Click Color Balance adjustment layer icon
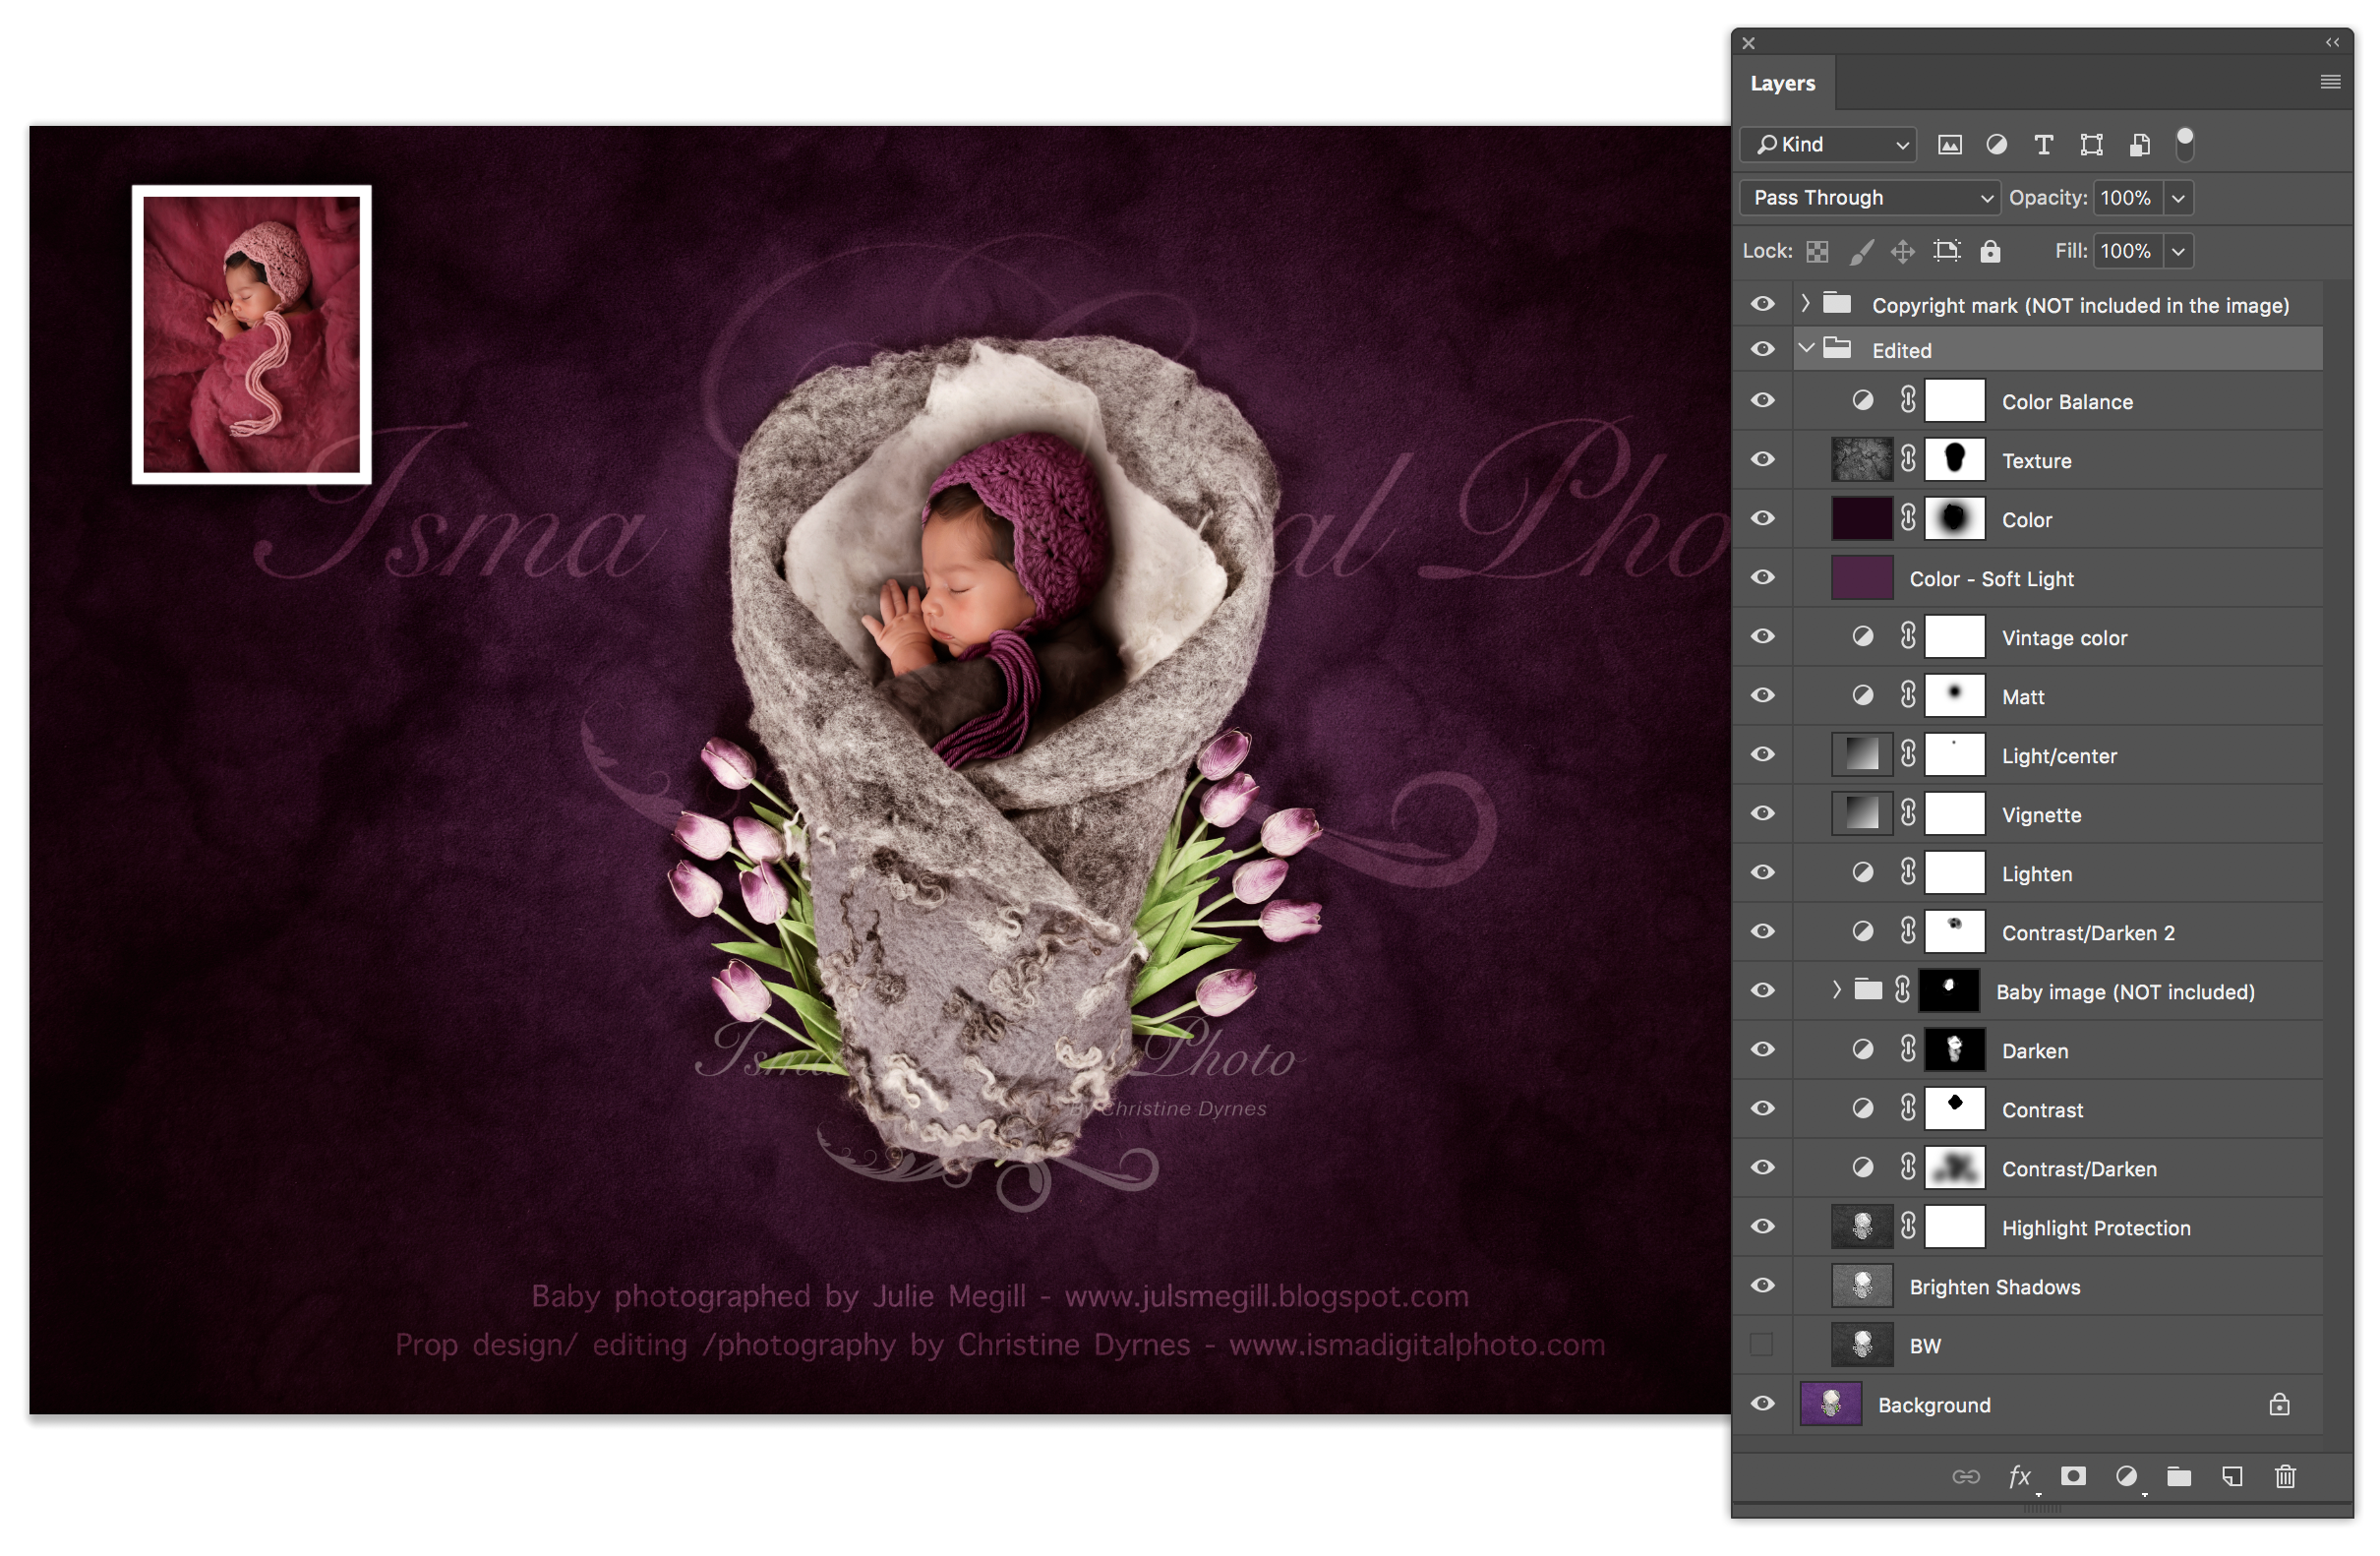 1862,401
